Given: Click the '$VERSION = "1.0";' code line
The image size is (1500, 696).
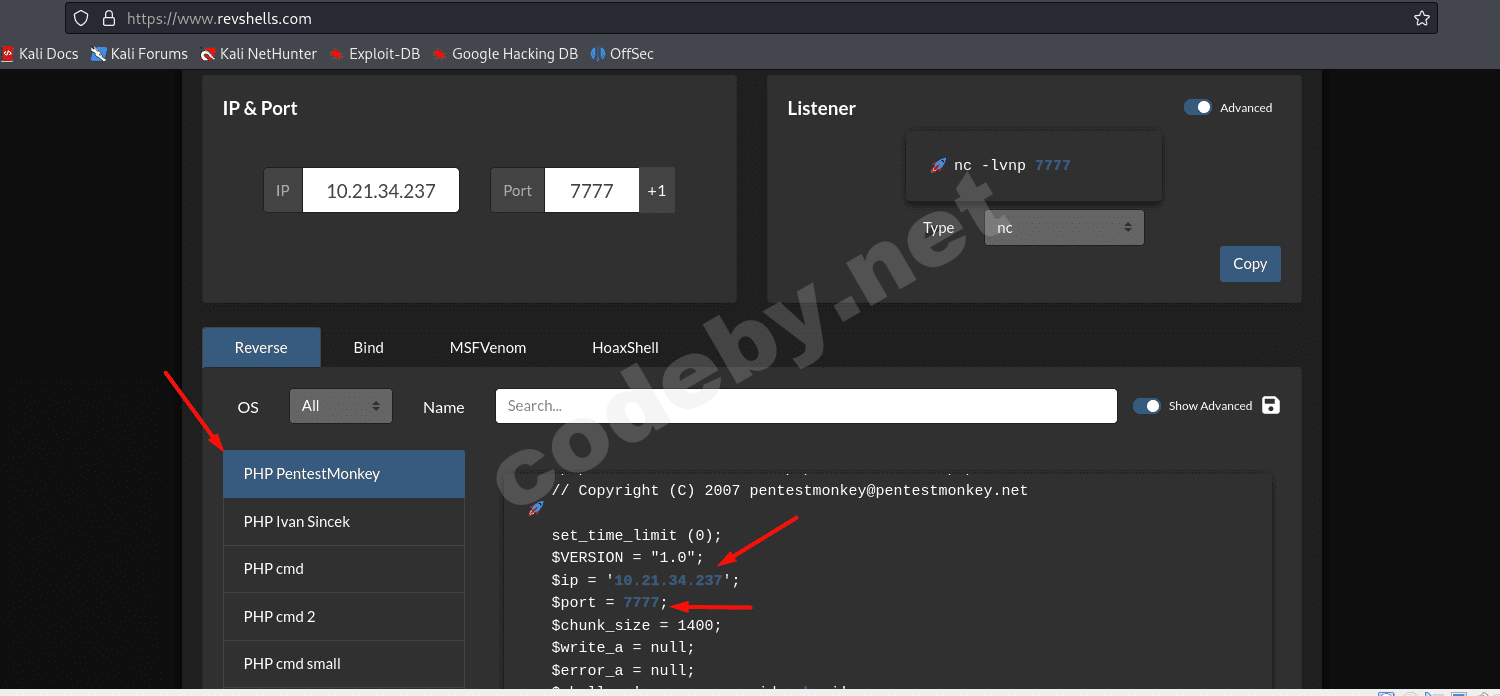Looking at the screenshot, I should 627,557.
